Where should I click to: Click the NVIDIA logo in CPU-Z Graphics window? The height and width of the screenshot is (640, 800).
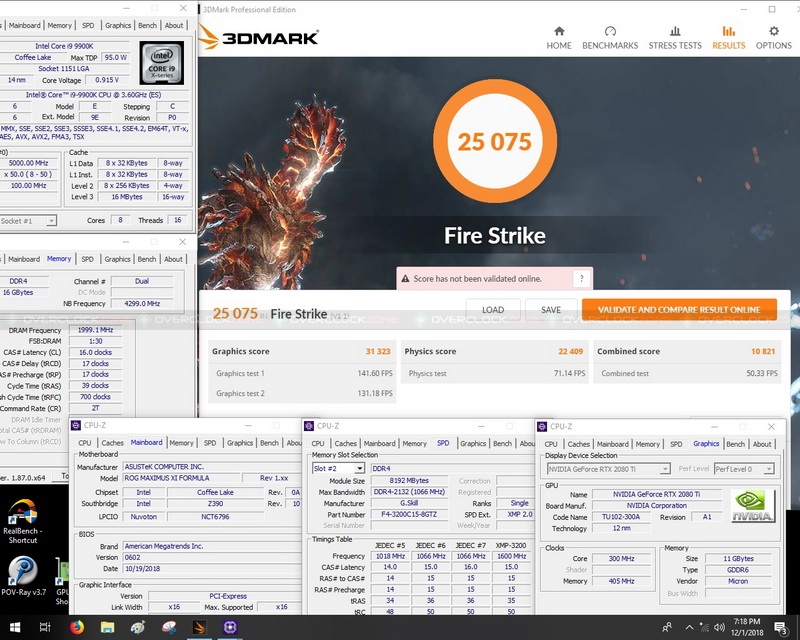[753, 506]
